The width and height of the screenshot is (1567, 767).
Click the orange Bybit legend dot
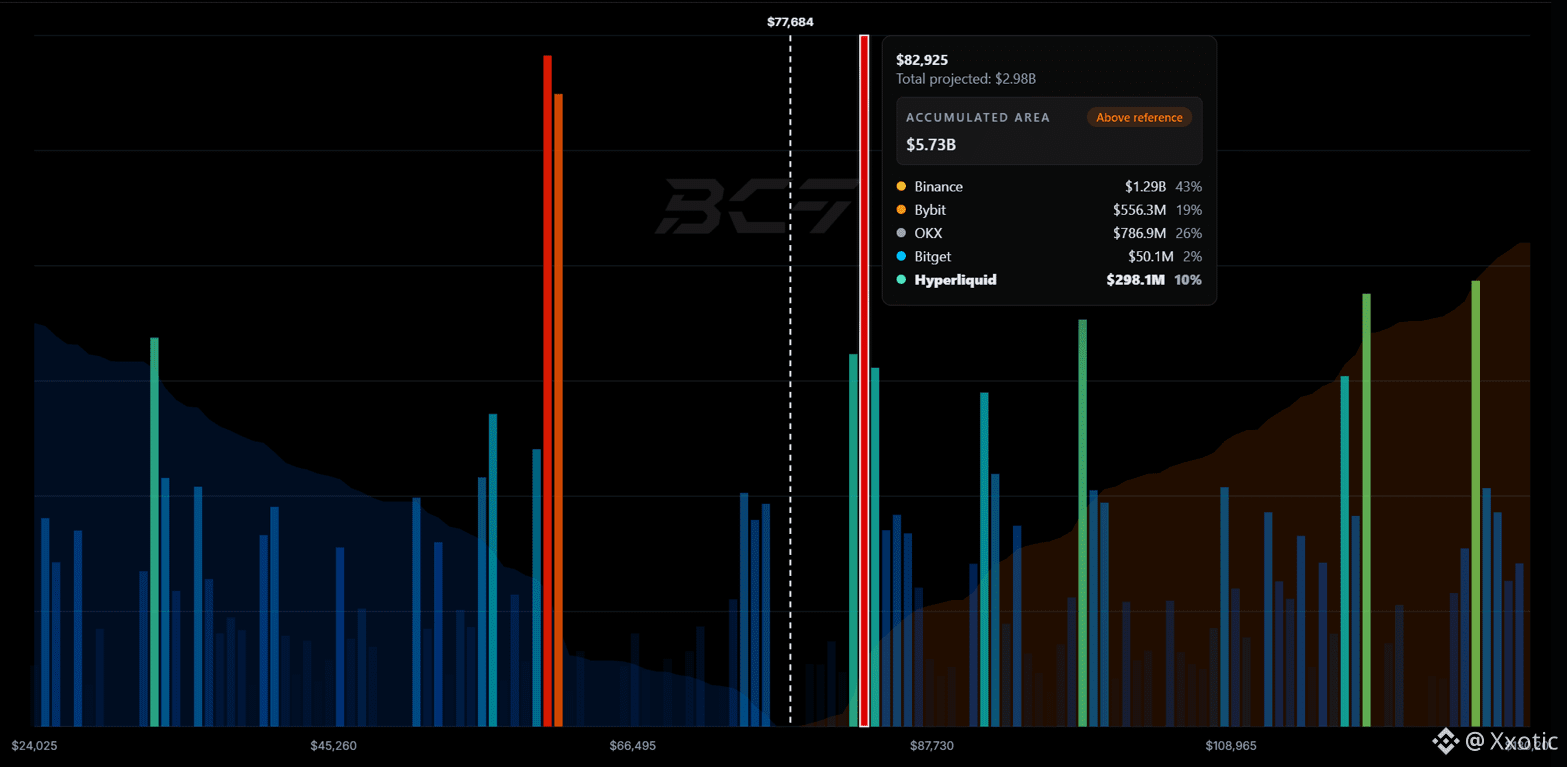[x=901, y=210]
